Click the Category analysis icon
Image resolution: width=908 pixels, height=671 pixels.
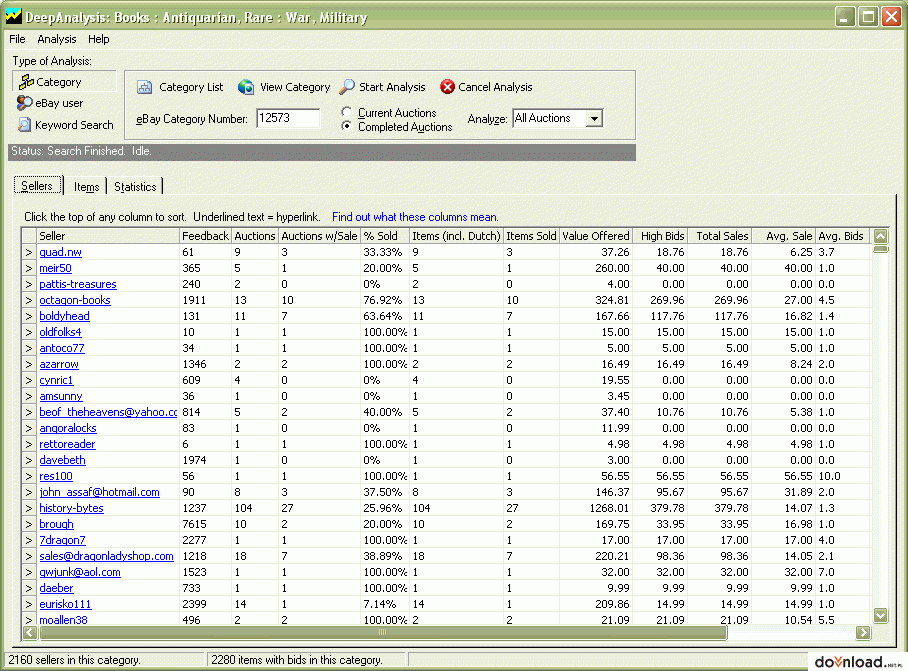[x=26, y=82]
